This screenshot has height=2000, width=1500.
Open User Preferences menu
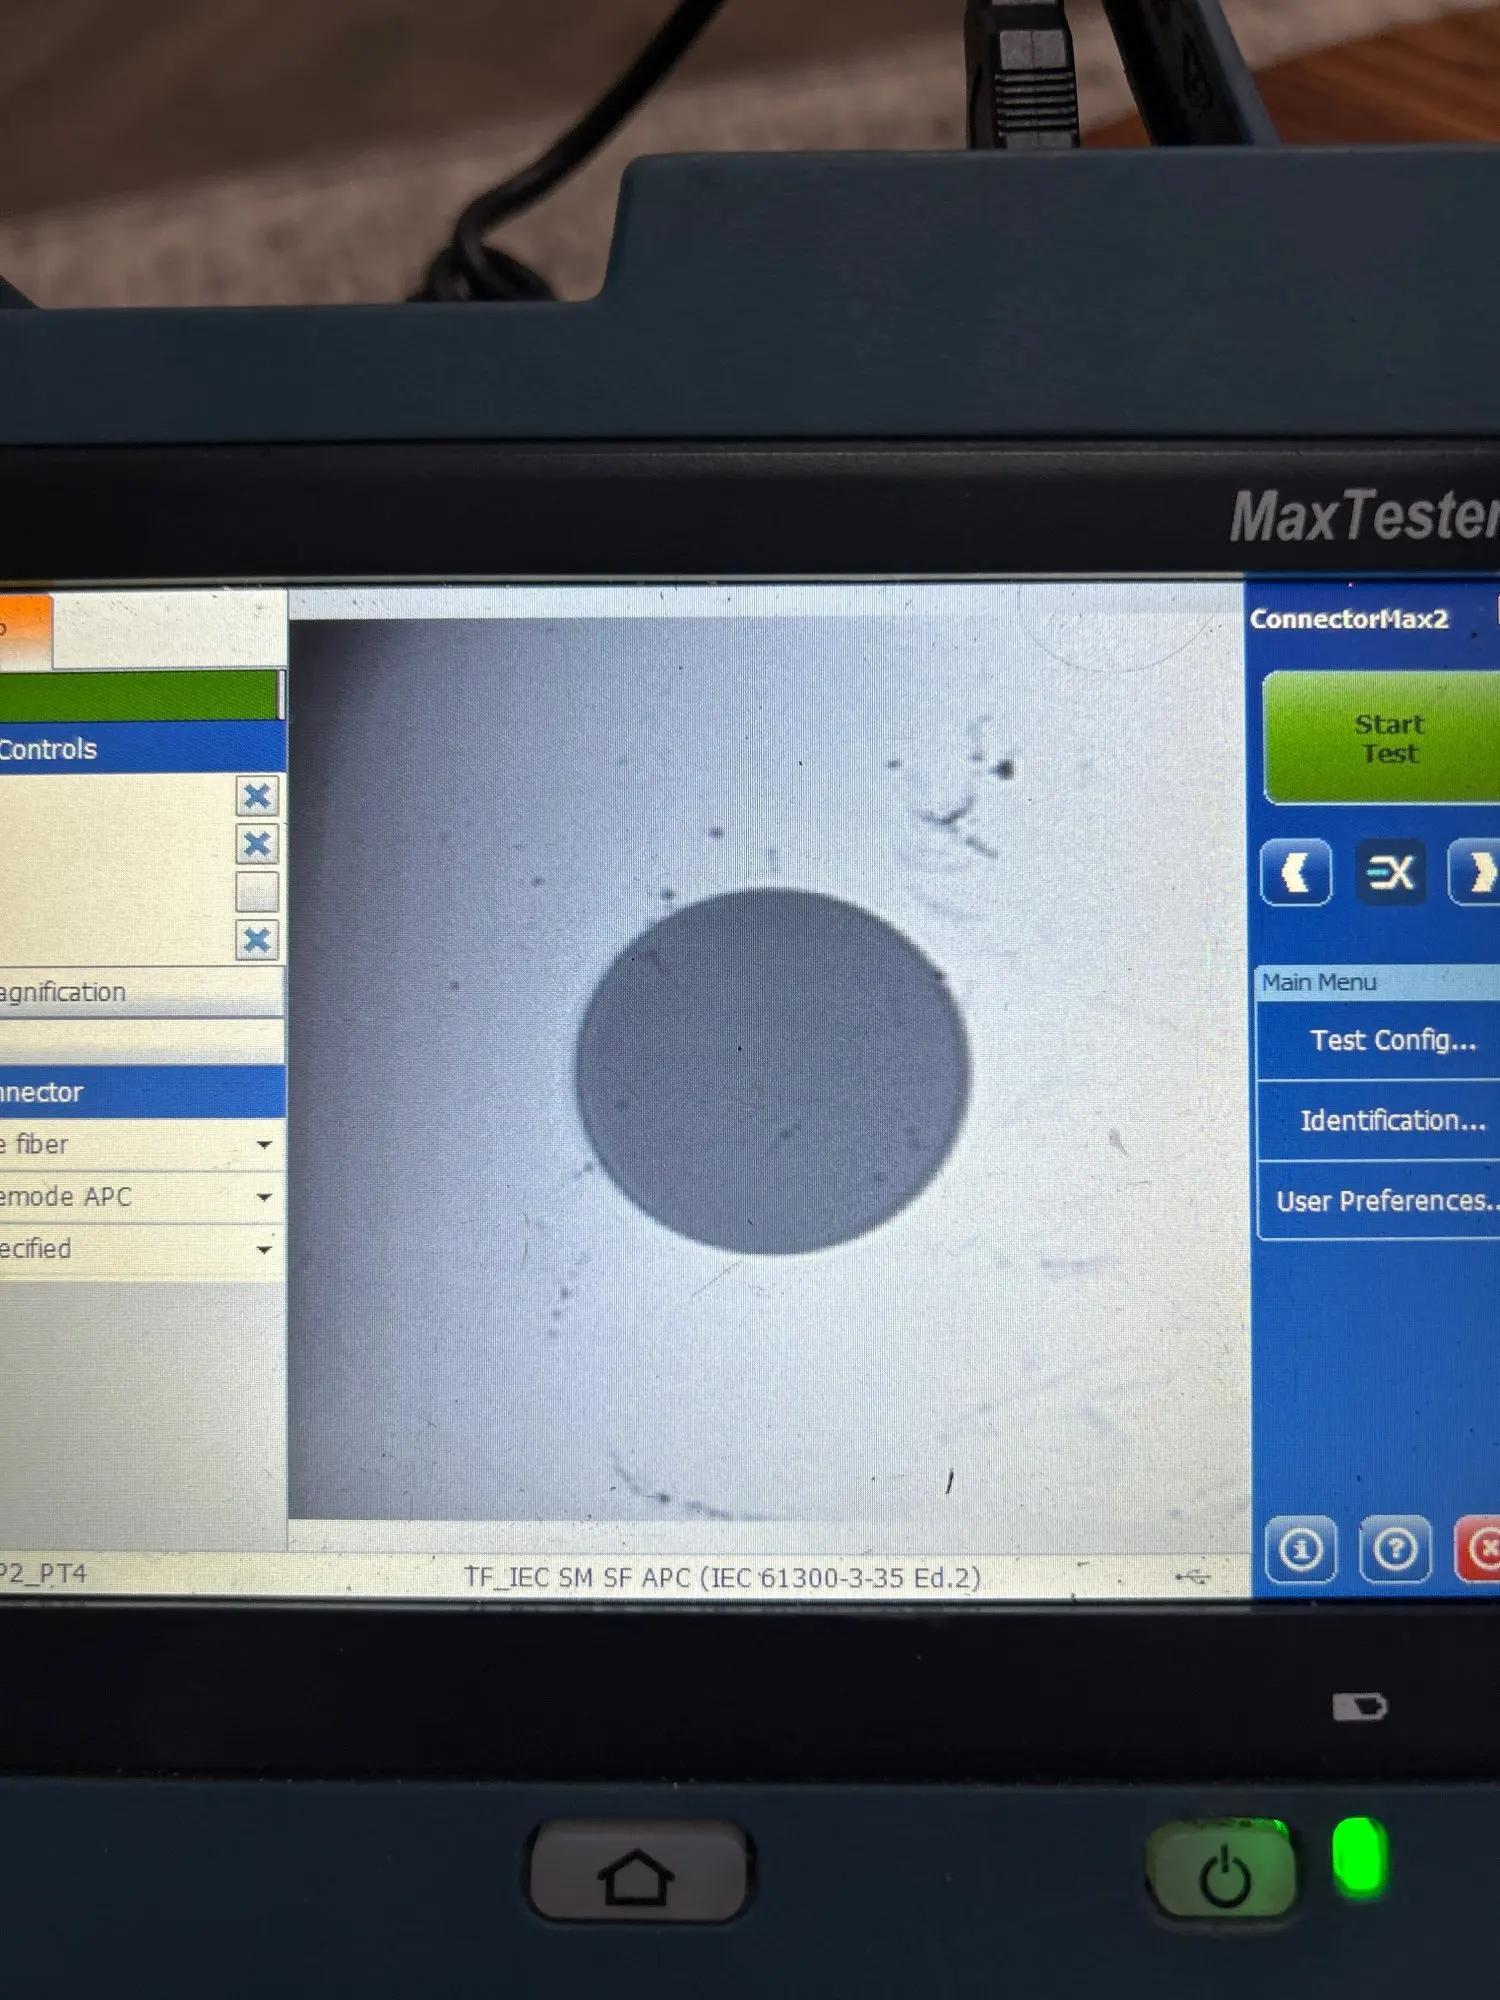click(1380, 1200)
